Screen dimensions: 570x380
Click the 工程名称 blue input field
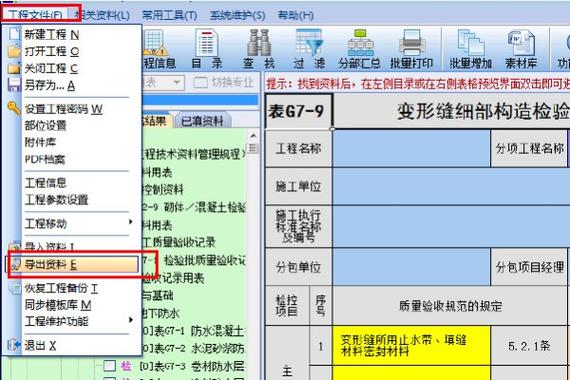(x=412, y=148)
